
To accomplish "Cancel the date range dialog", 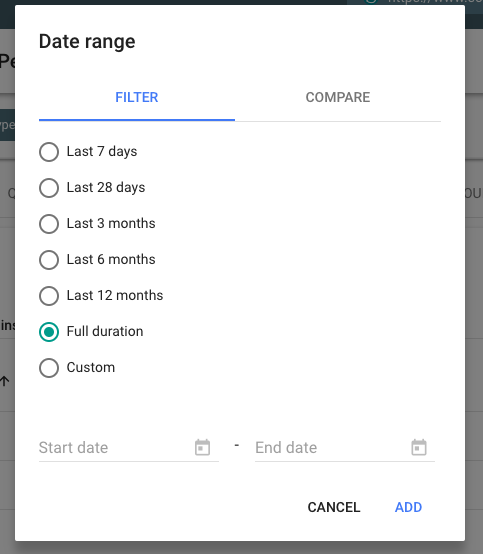I will click(334, 507).
